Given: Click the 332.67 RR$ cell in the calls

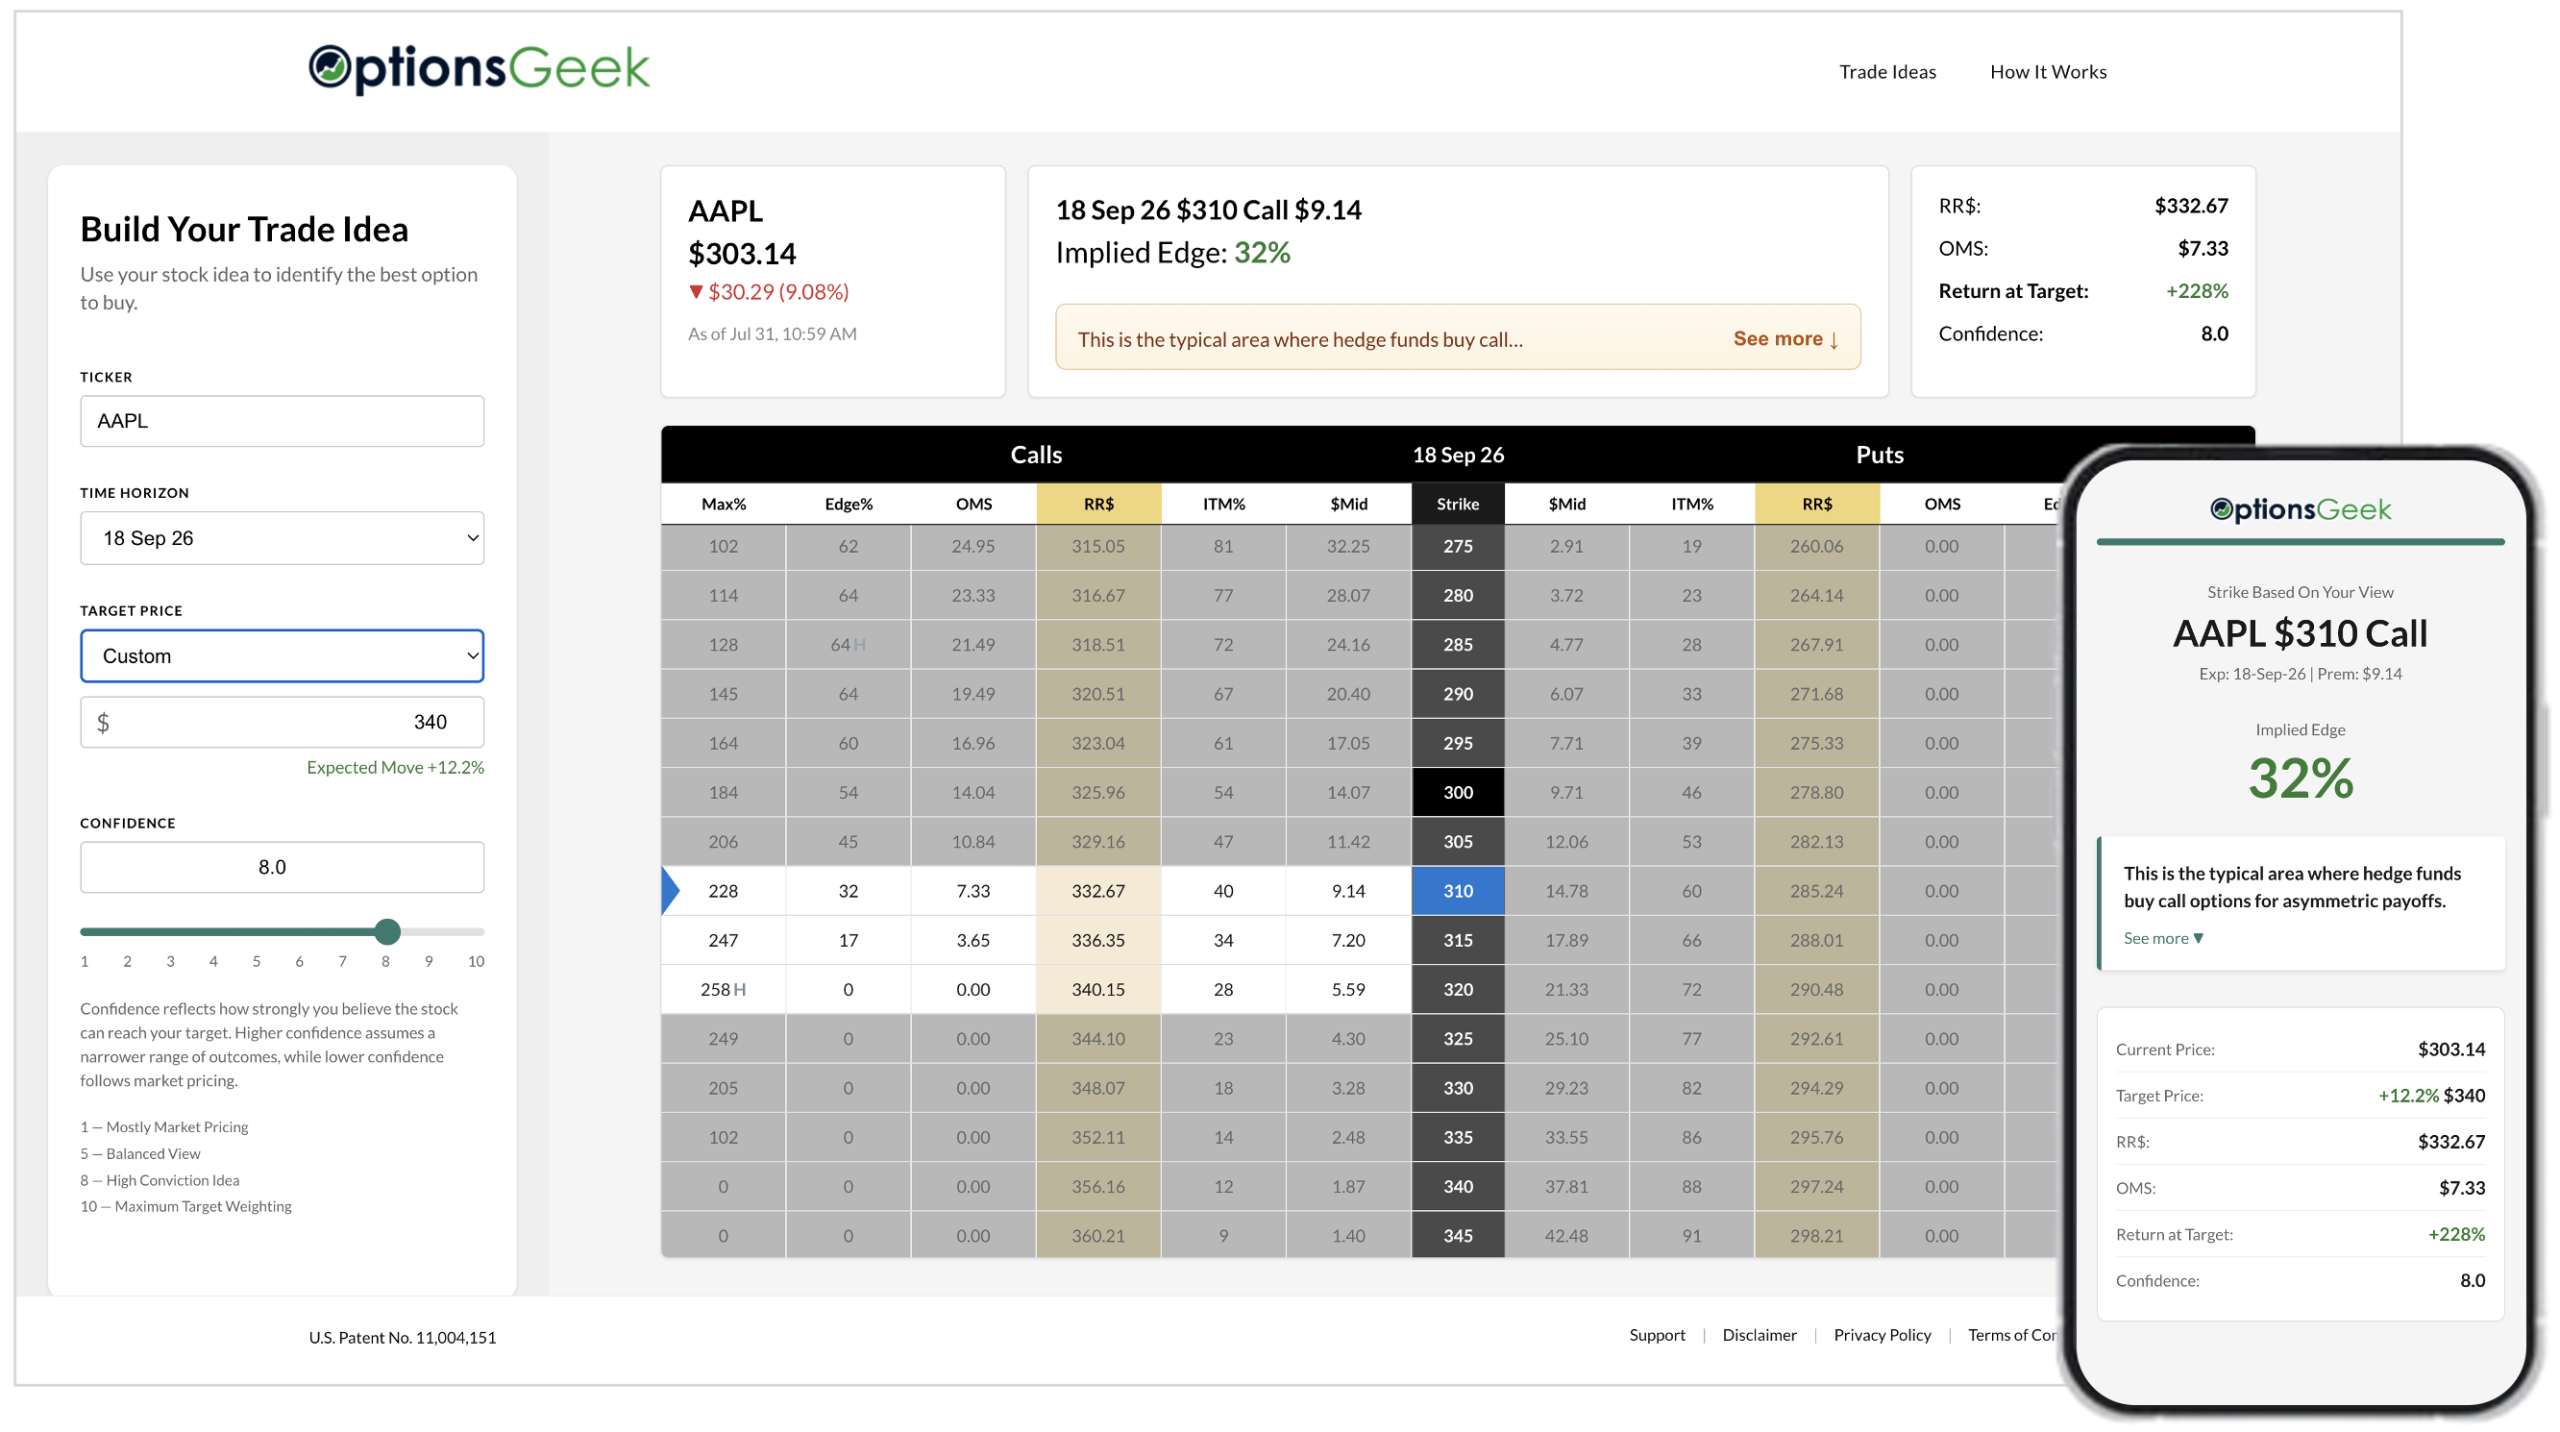Looking at the screenshot, I should (1098, 890).
